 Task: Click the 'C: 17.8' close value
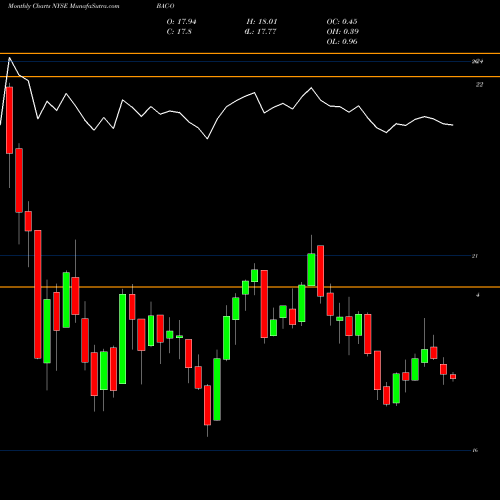(179, 32)
